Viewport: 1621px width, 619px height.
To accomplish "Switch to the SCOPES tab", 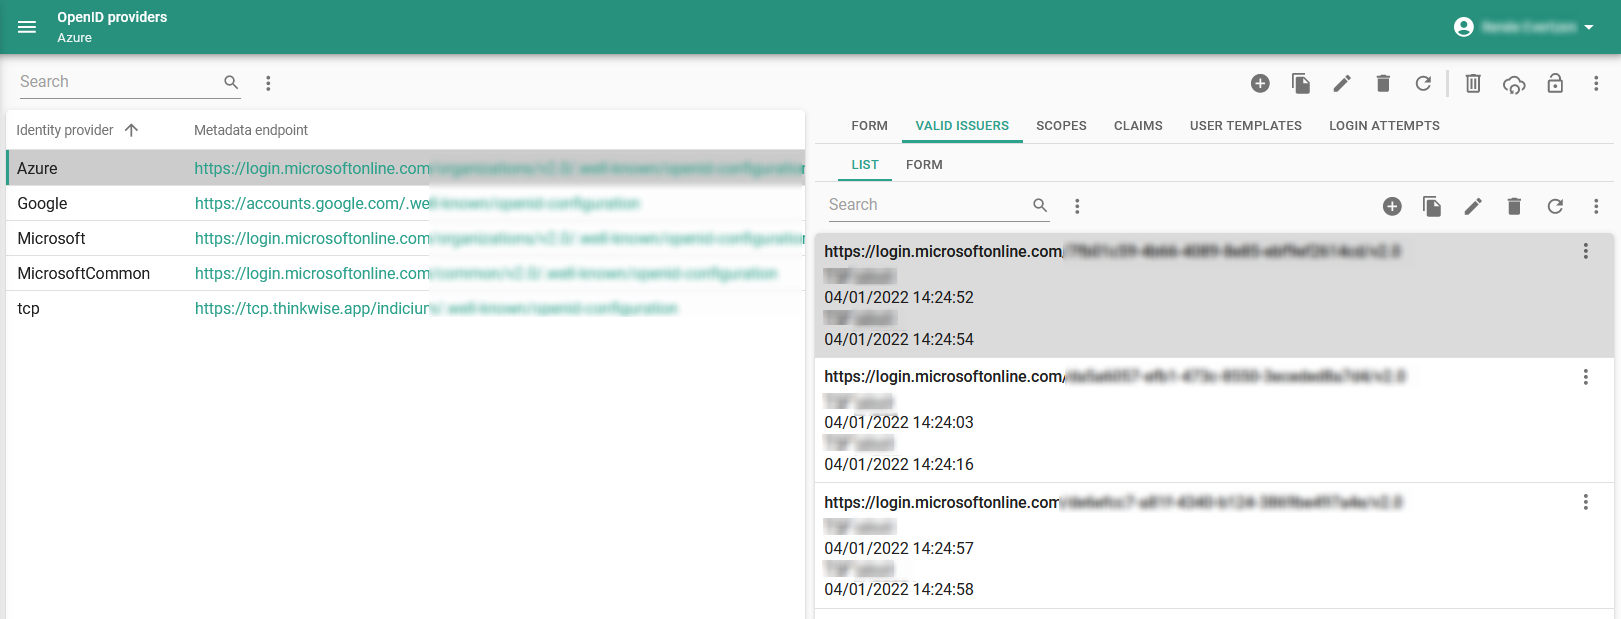I will pos(1061,126).
